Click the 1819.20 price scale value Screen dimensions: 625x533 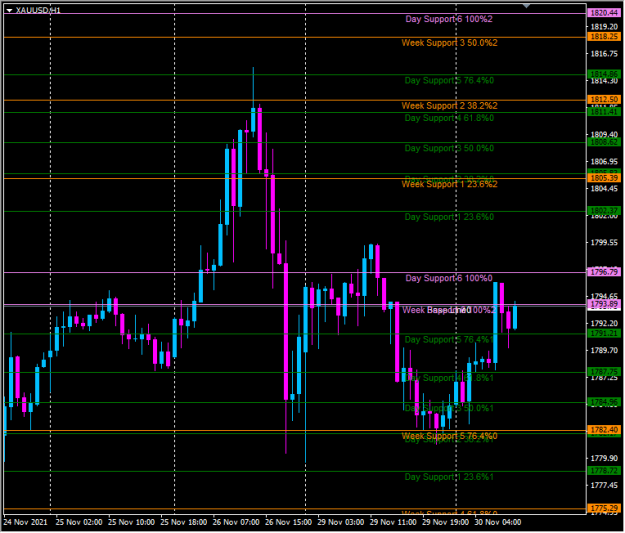pyautogui.click(x=604, y=27)
